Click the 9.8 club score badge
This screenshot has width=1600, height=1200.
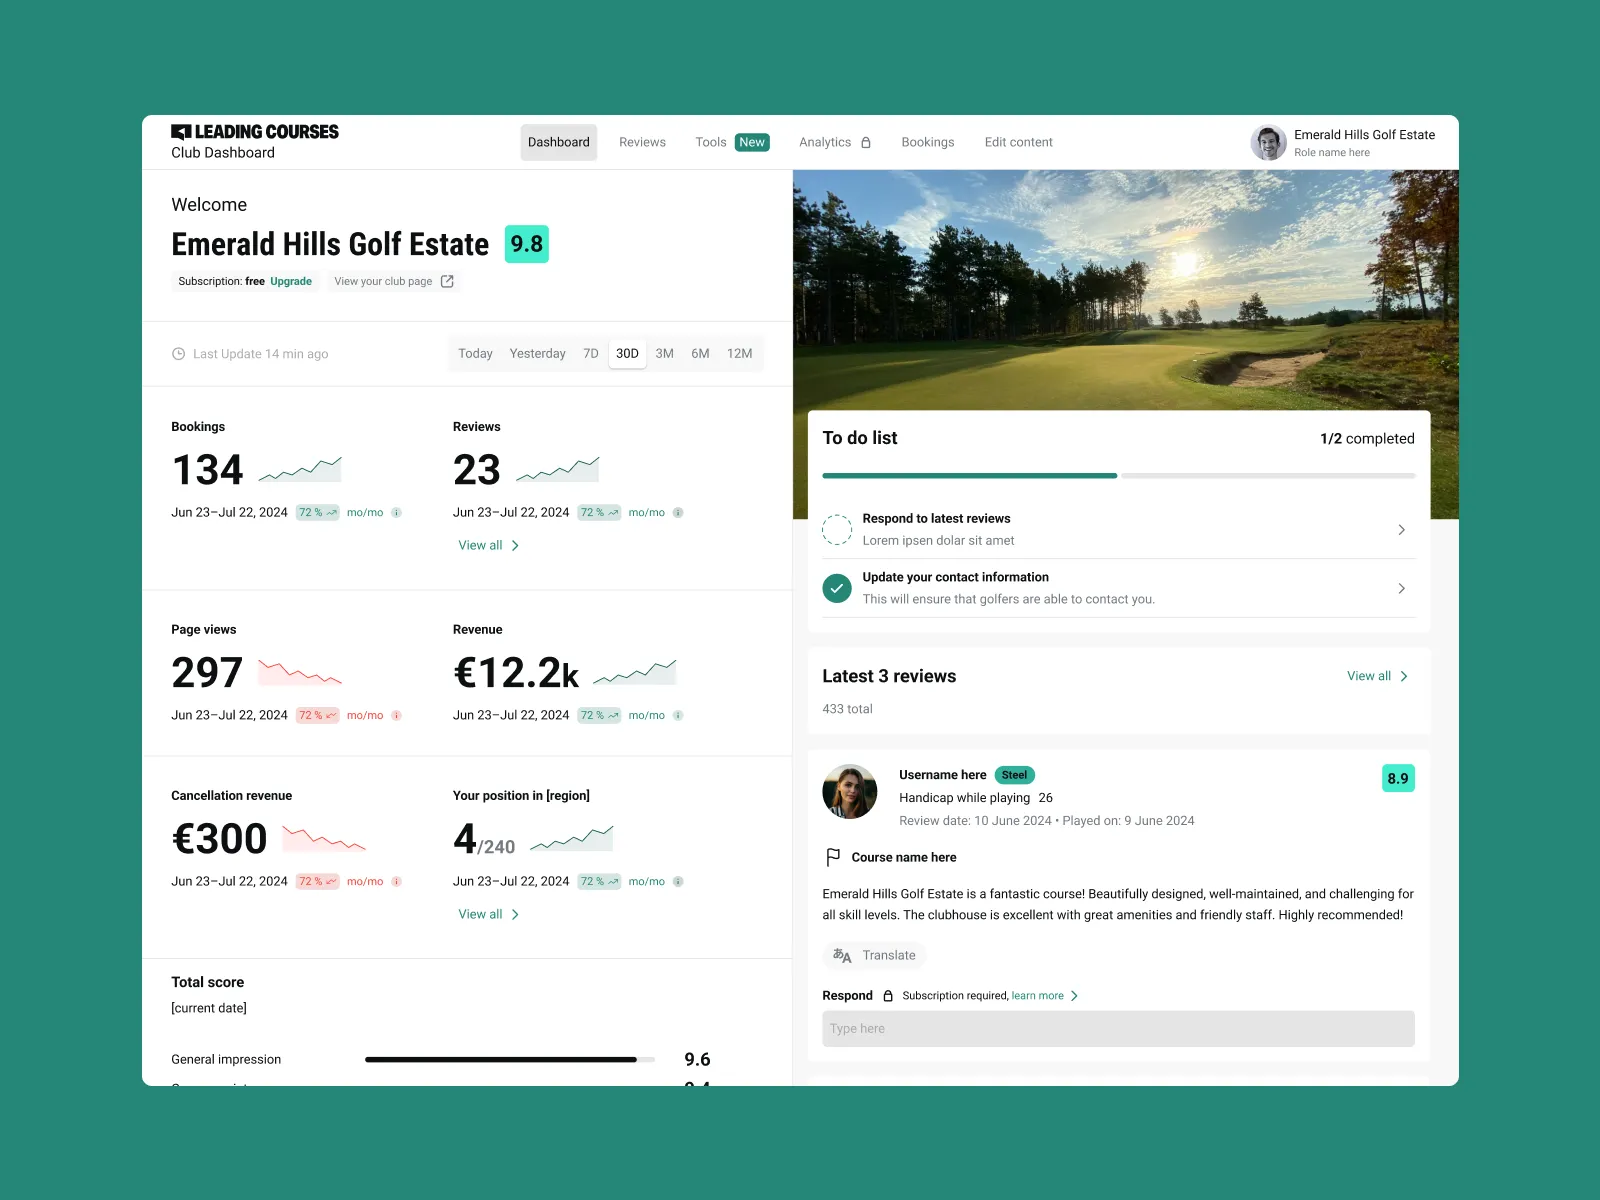[x=526, y=244]
